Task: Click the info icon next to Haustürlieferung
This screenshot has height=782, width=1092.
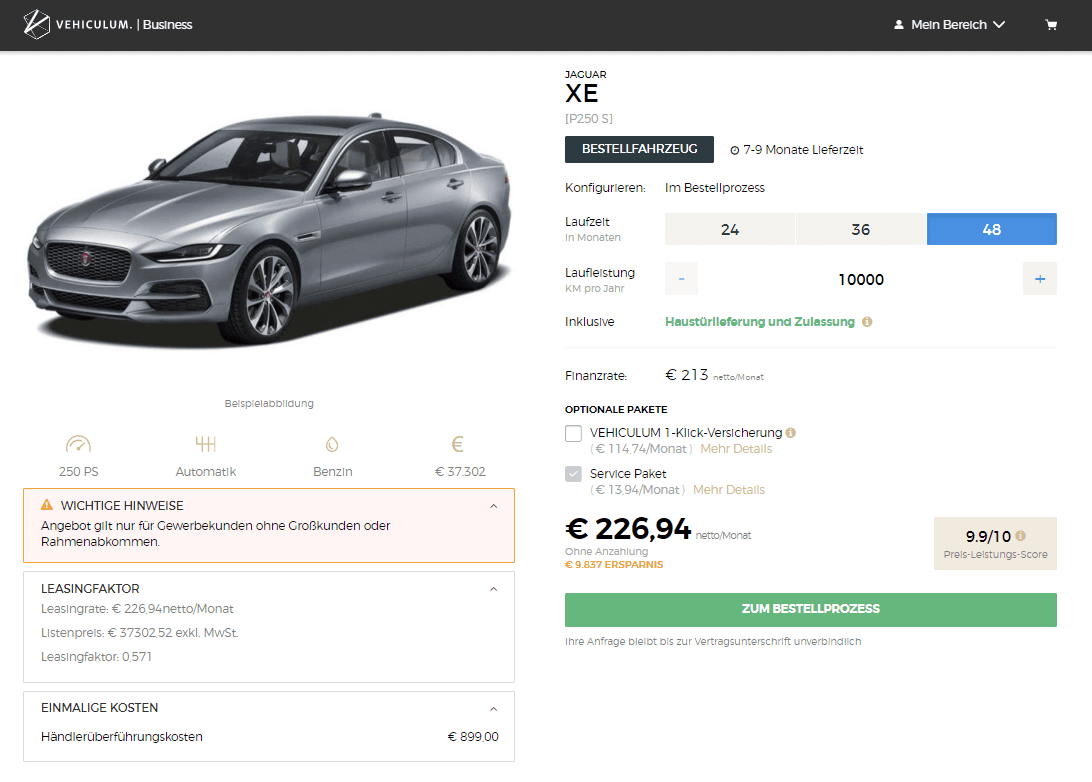Action: [867, 322]
